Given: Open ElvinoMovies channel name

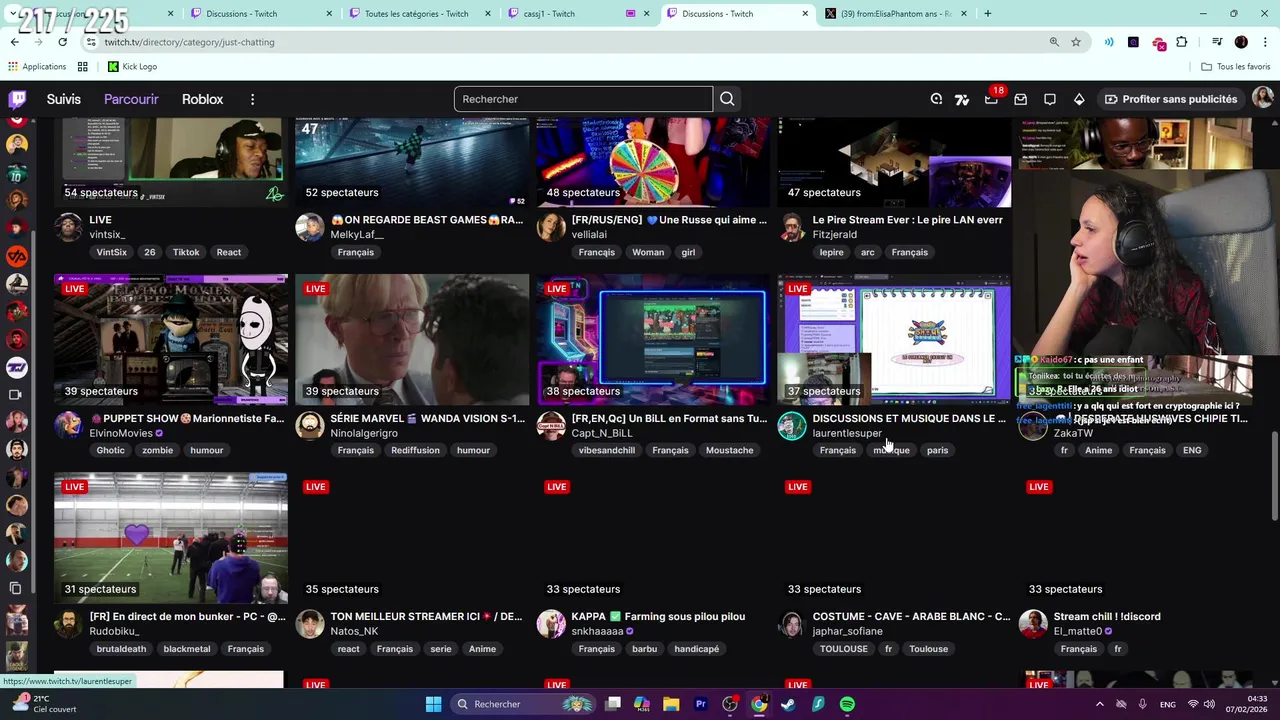Looking at the screenshot, I should coord(121,433).
